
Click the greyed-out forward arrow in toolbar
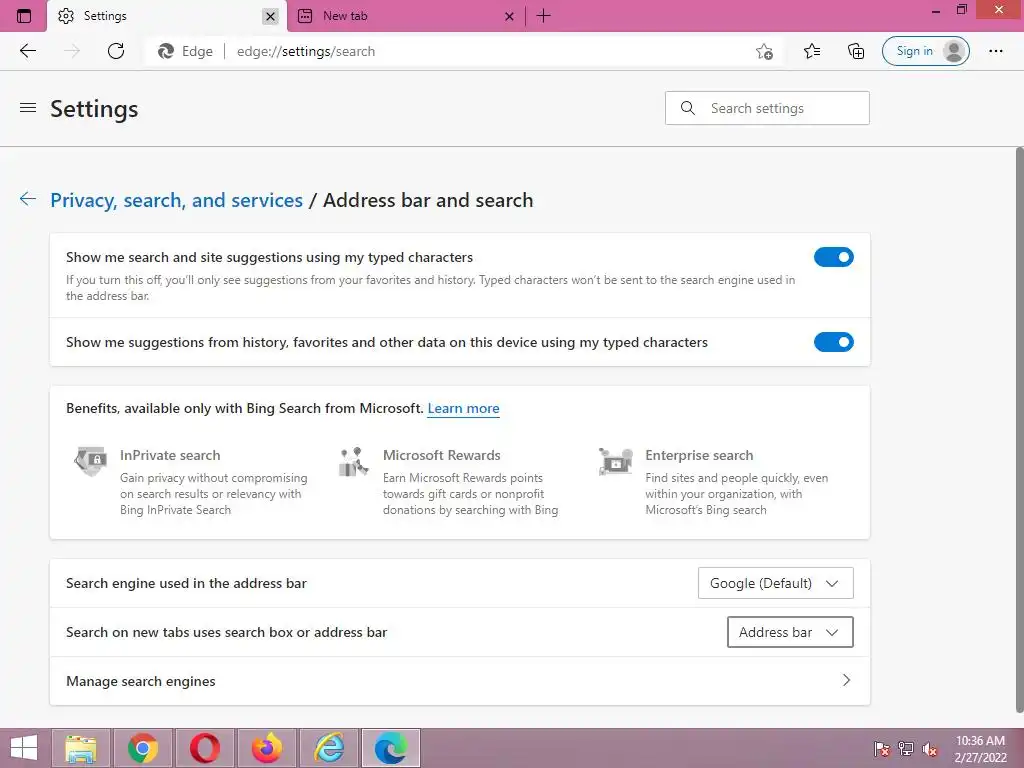coord(72,51)
